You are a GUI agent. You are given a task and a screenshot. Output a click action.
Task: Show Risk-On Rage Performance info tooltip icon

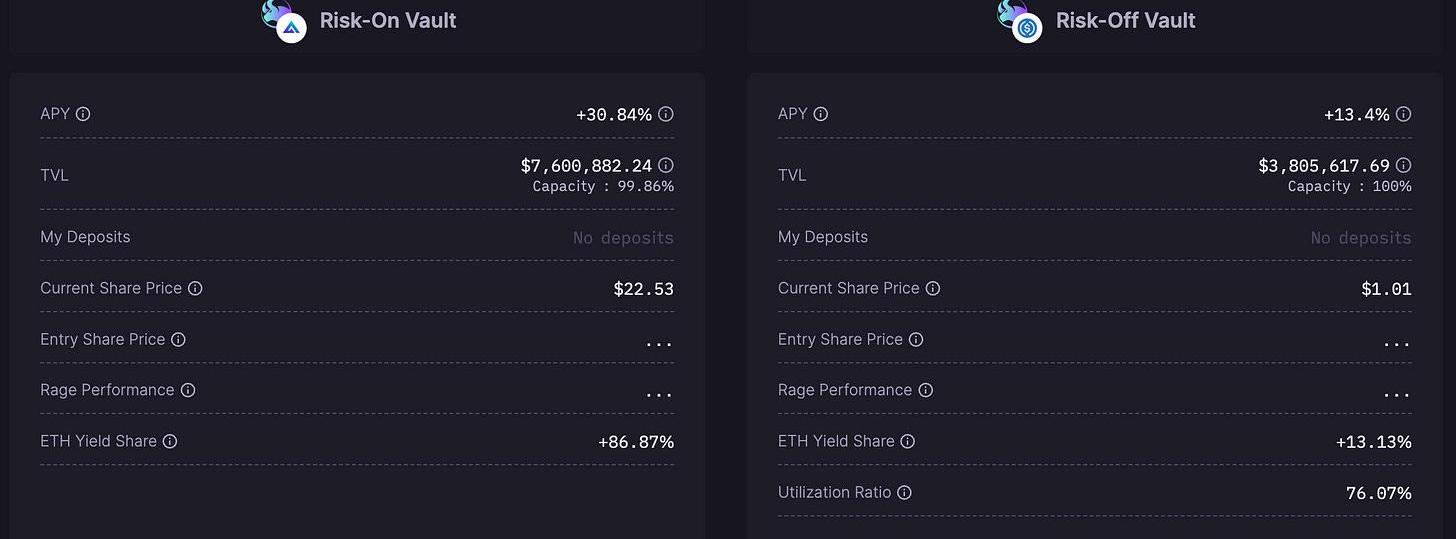[188, 390]
